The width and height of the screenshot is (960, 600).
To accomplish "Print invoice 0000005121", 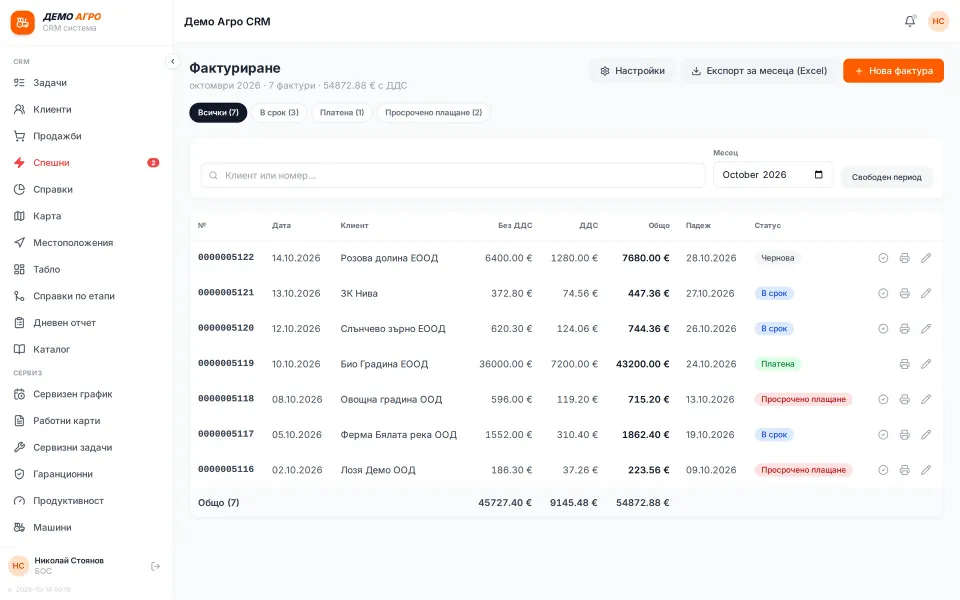I will coord(904,293).
